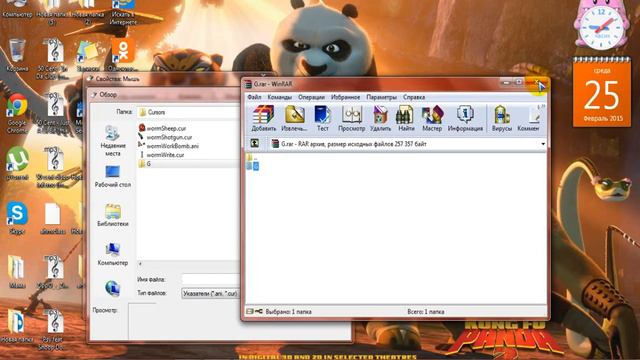Select the Искать в Интернете desktop shortcut
Screen dimensions: 640x360
coord(123,12)
